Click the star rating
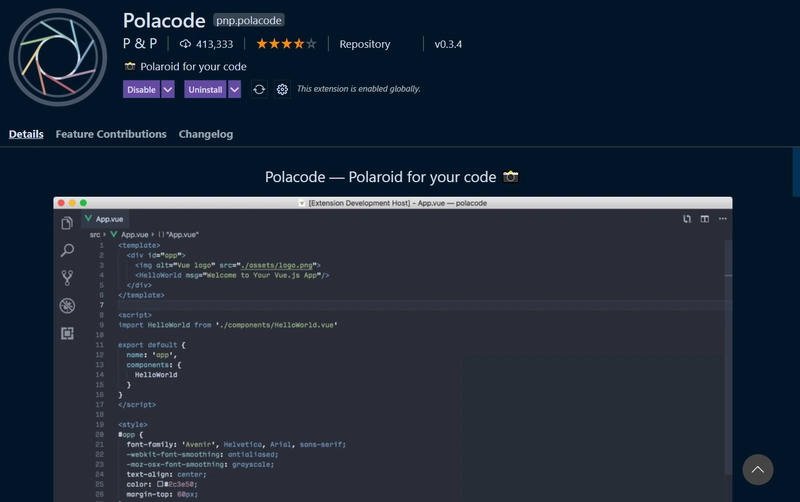 point(286,44)
